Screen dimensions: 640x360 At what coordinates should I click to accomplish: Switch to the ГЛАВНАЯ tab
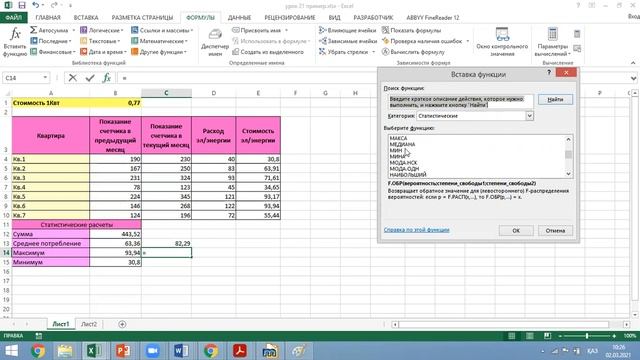coord(48,18)
